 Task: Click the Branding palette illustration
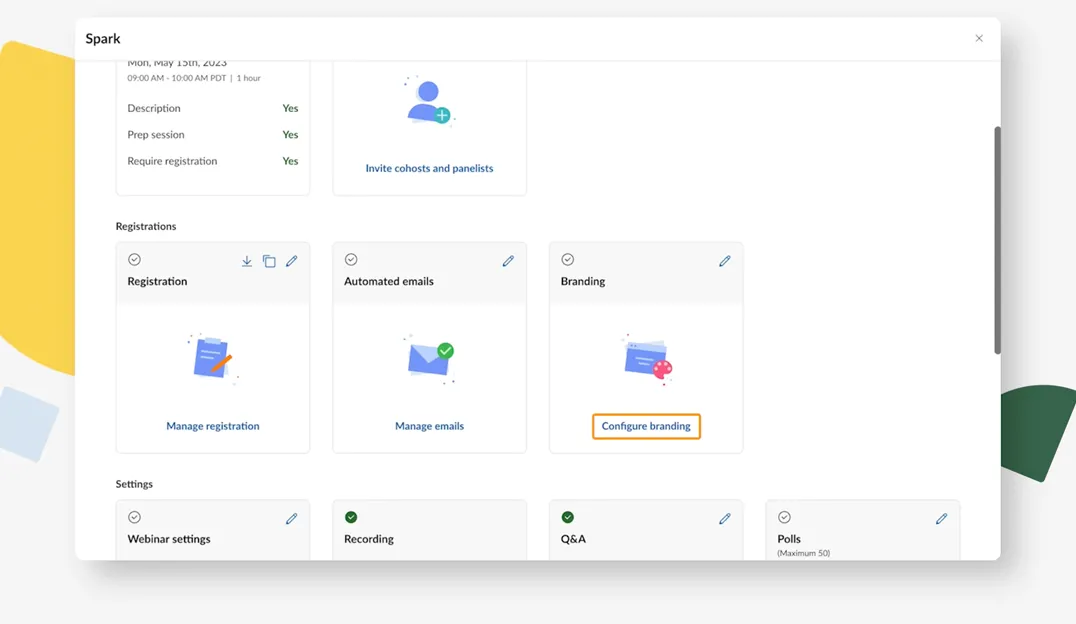(647, 358)
